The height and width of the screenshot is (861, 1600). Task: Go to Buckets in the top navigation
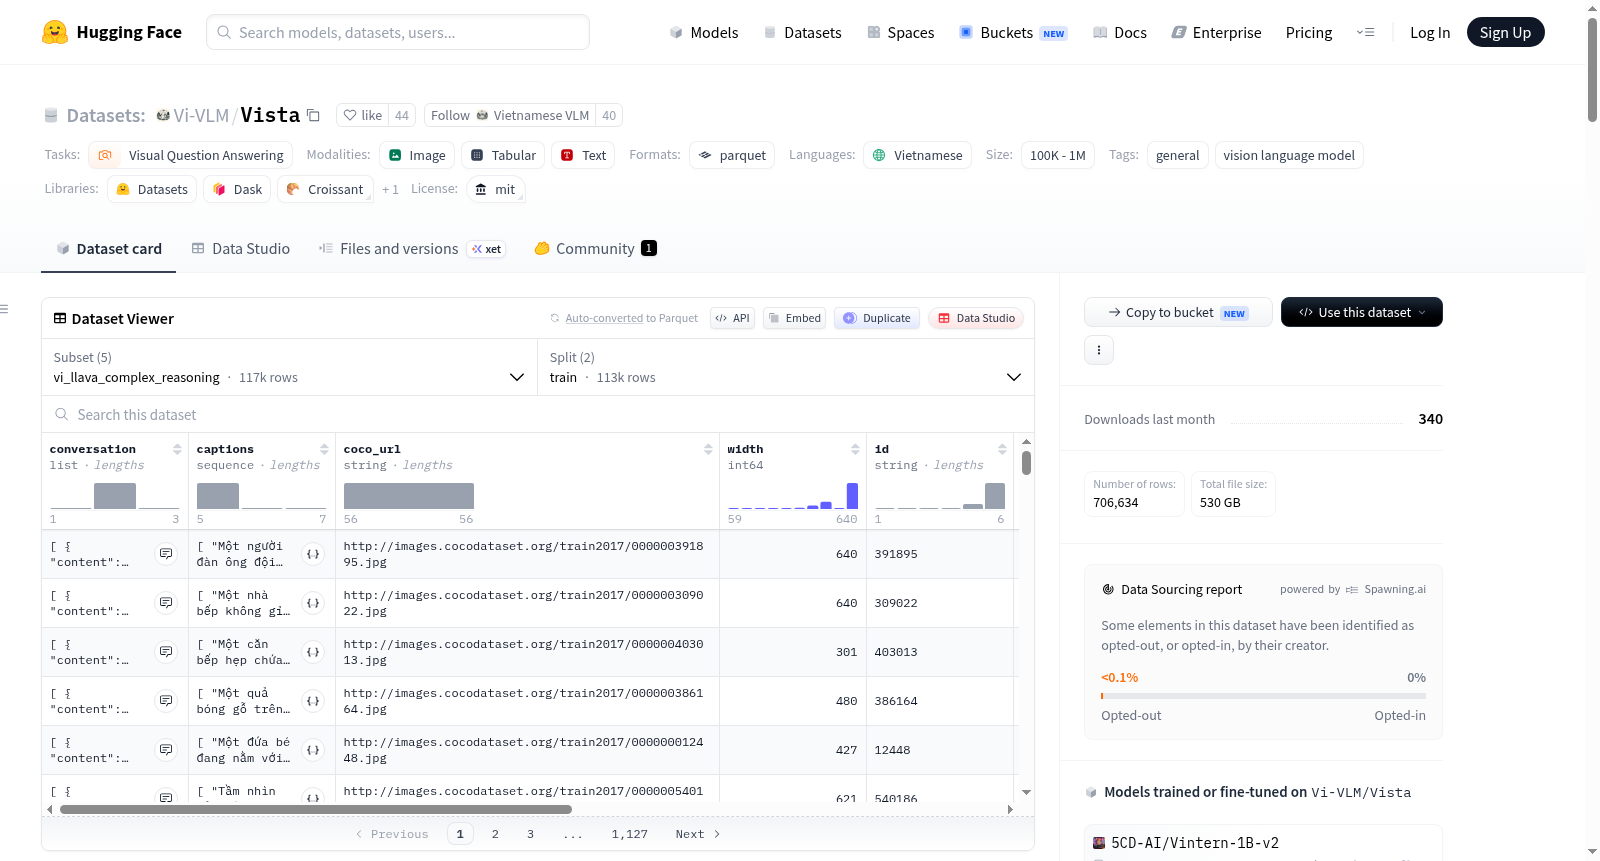1013,32
